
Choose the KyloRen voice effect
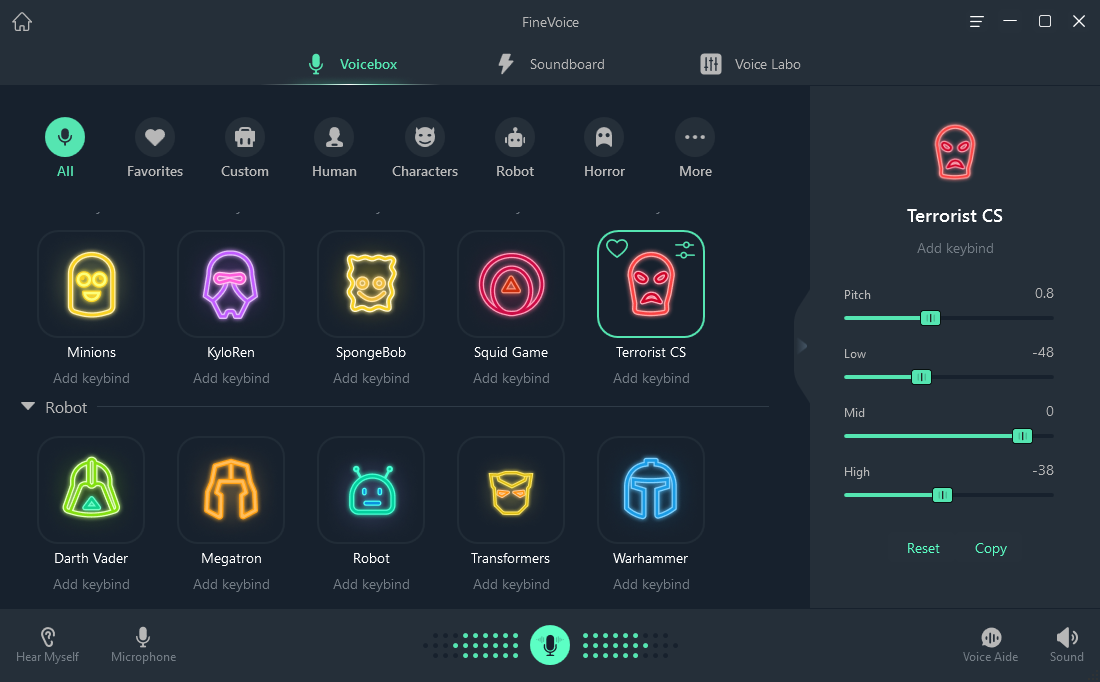[x=231, y=284]
